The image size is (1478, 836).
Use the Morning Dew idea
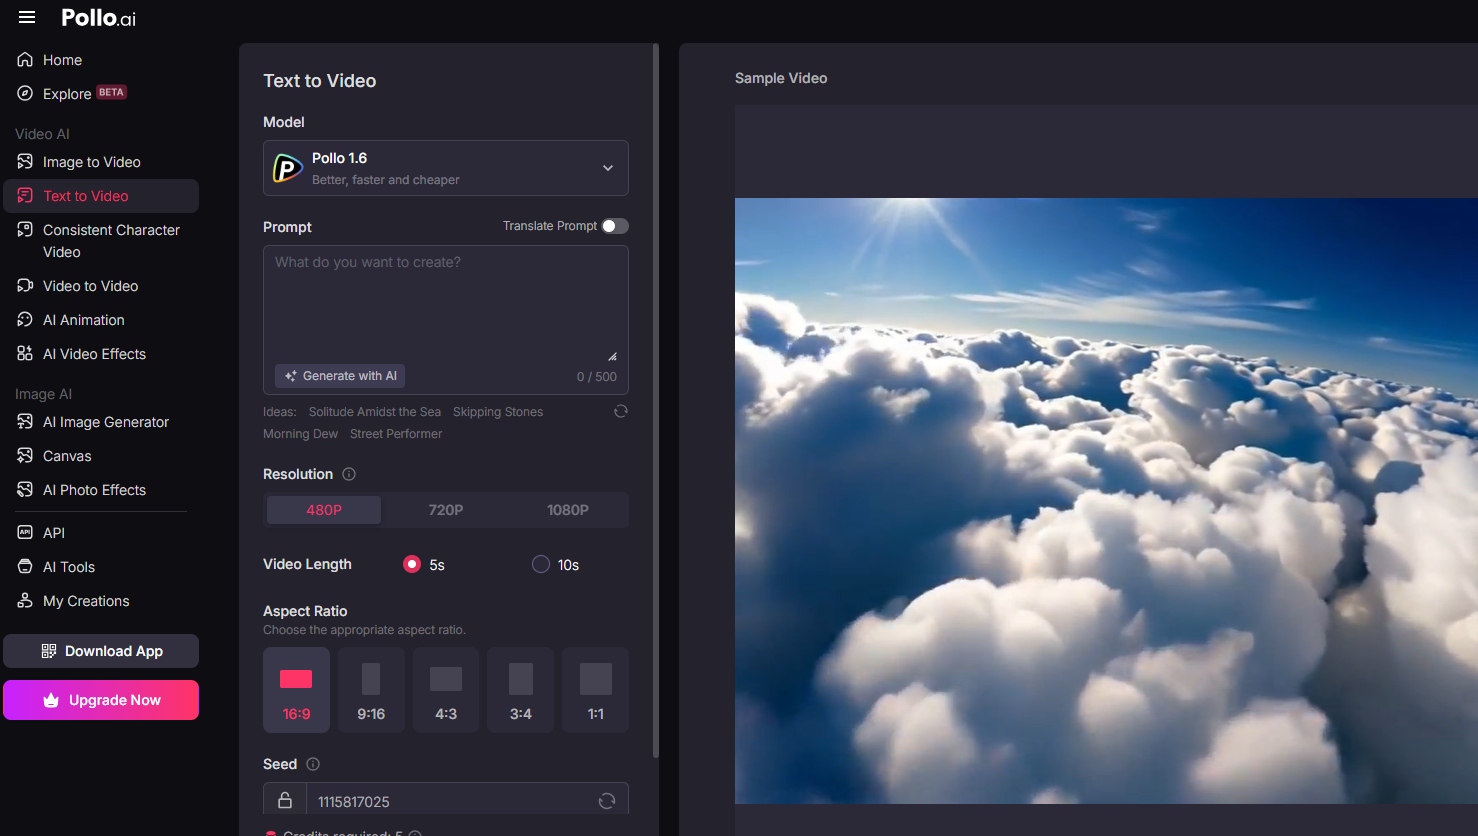click(x=300, y=434)
